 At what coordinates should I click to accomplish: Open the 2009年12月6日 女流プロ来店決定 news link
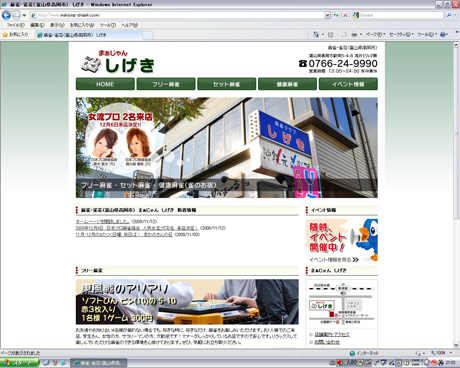(x=137, y=228)
